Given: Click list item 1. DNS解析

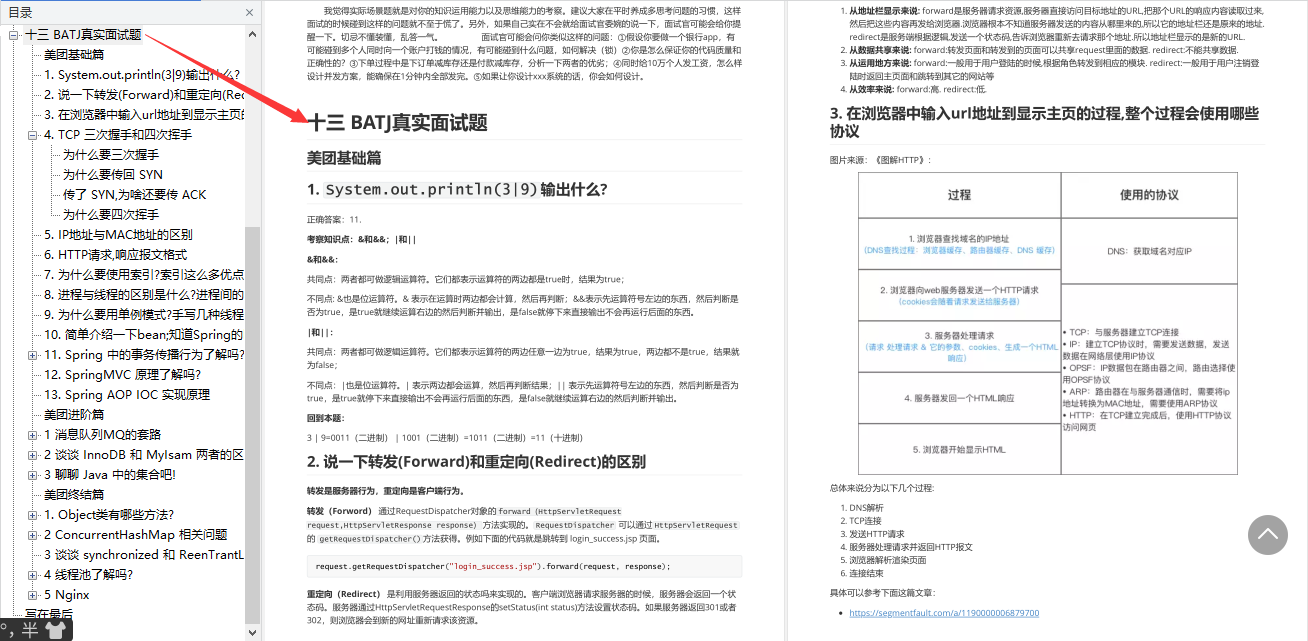Looking at the screenshot, I should [866, 508].
